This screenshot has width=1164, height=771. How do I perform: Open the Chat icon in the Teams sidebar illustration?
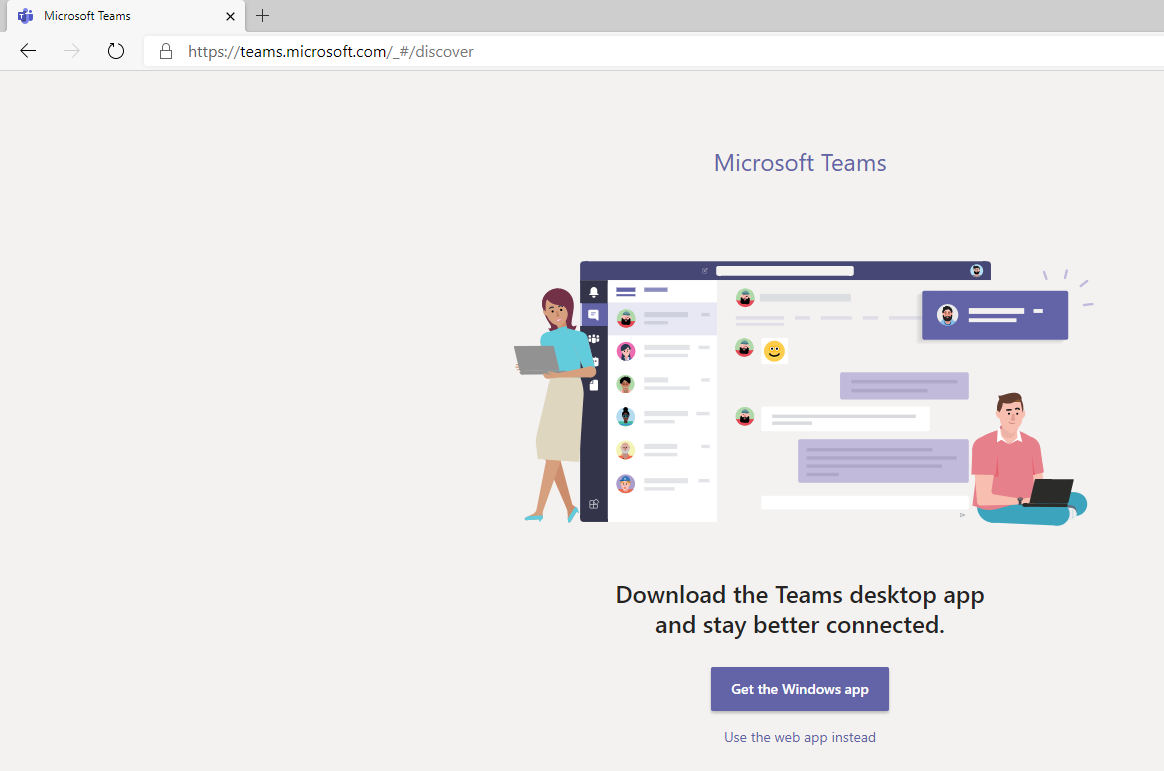tap(594, 315)
